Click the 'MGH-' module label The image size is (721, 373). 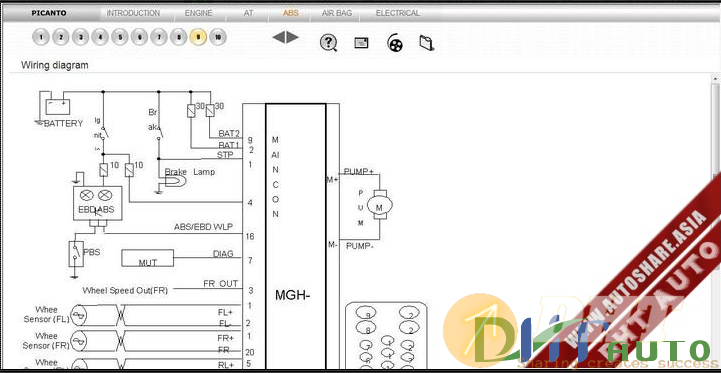point(292,295)
